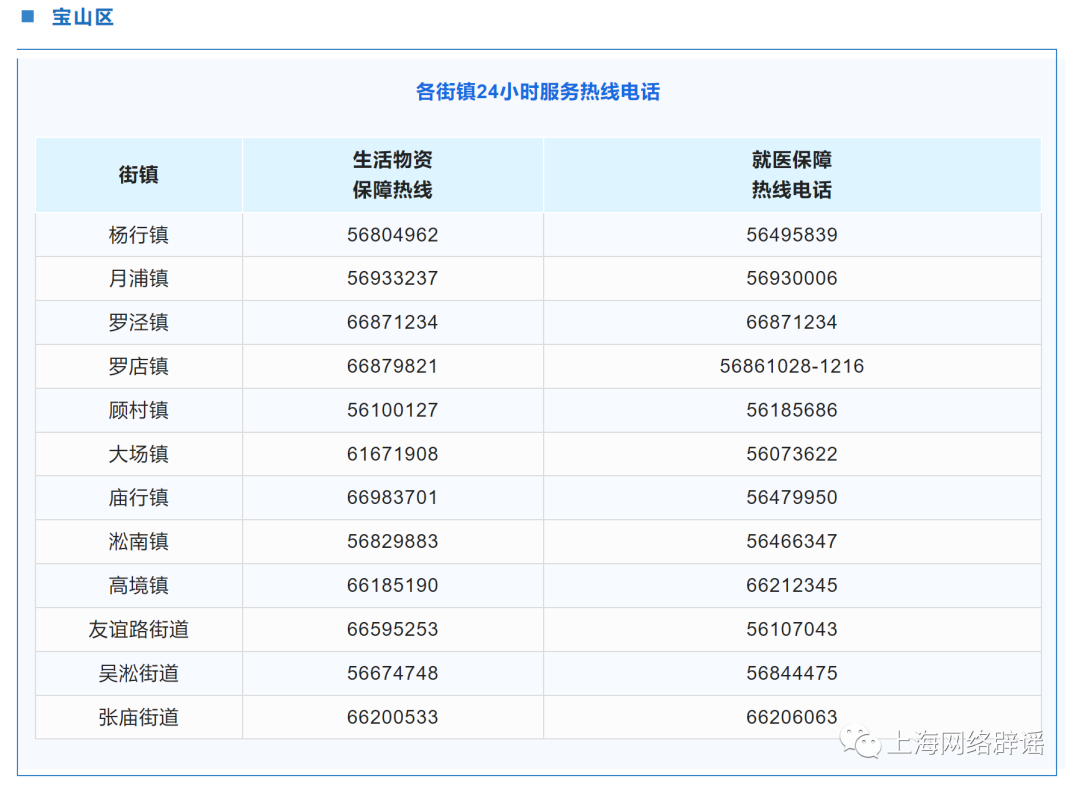Select the 各街镇24小时服务热线电话 title
1080x790 pixels.
539,91
